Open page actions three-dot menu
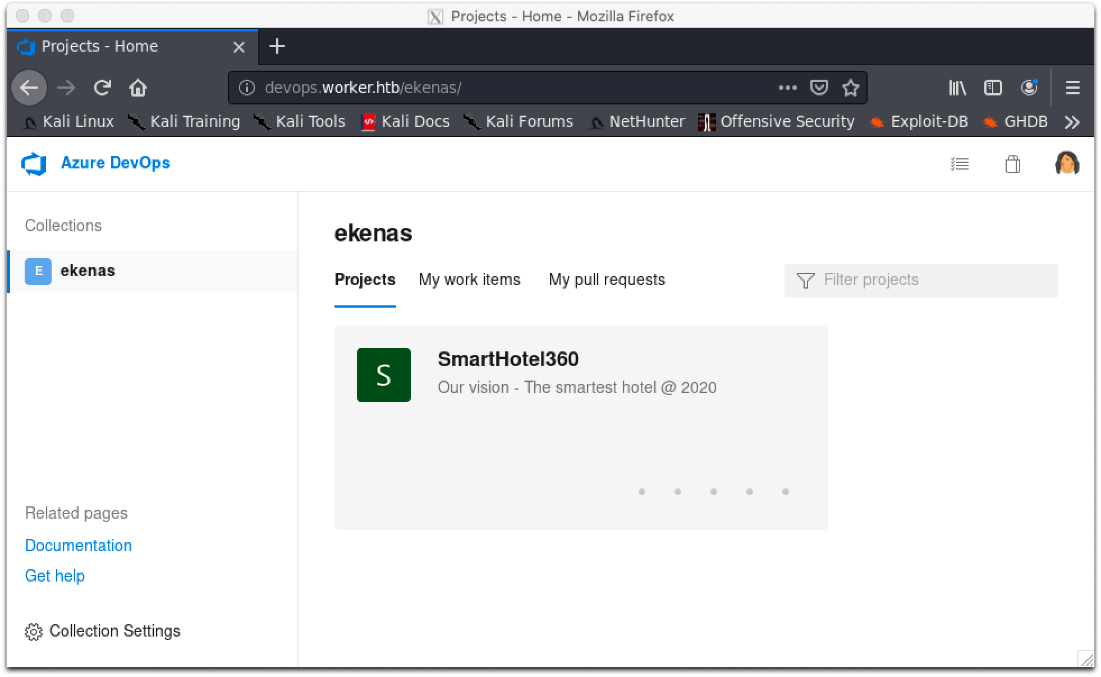Image resolution: width=1101 pixels, height=677 pixels. (788, 88)
